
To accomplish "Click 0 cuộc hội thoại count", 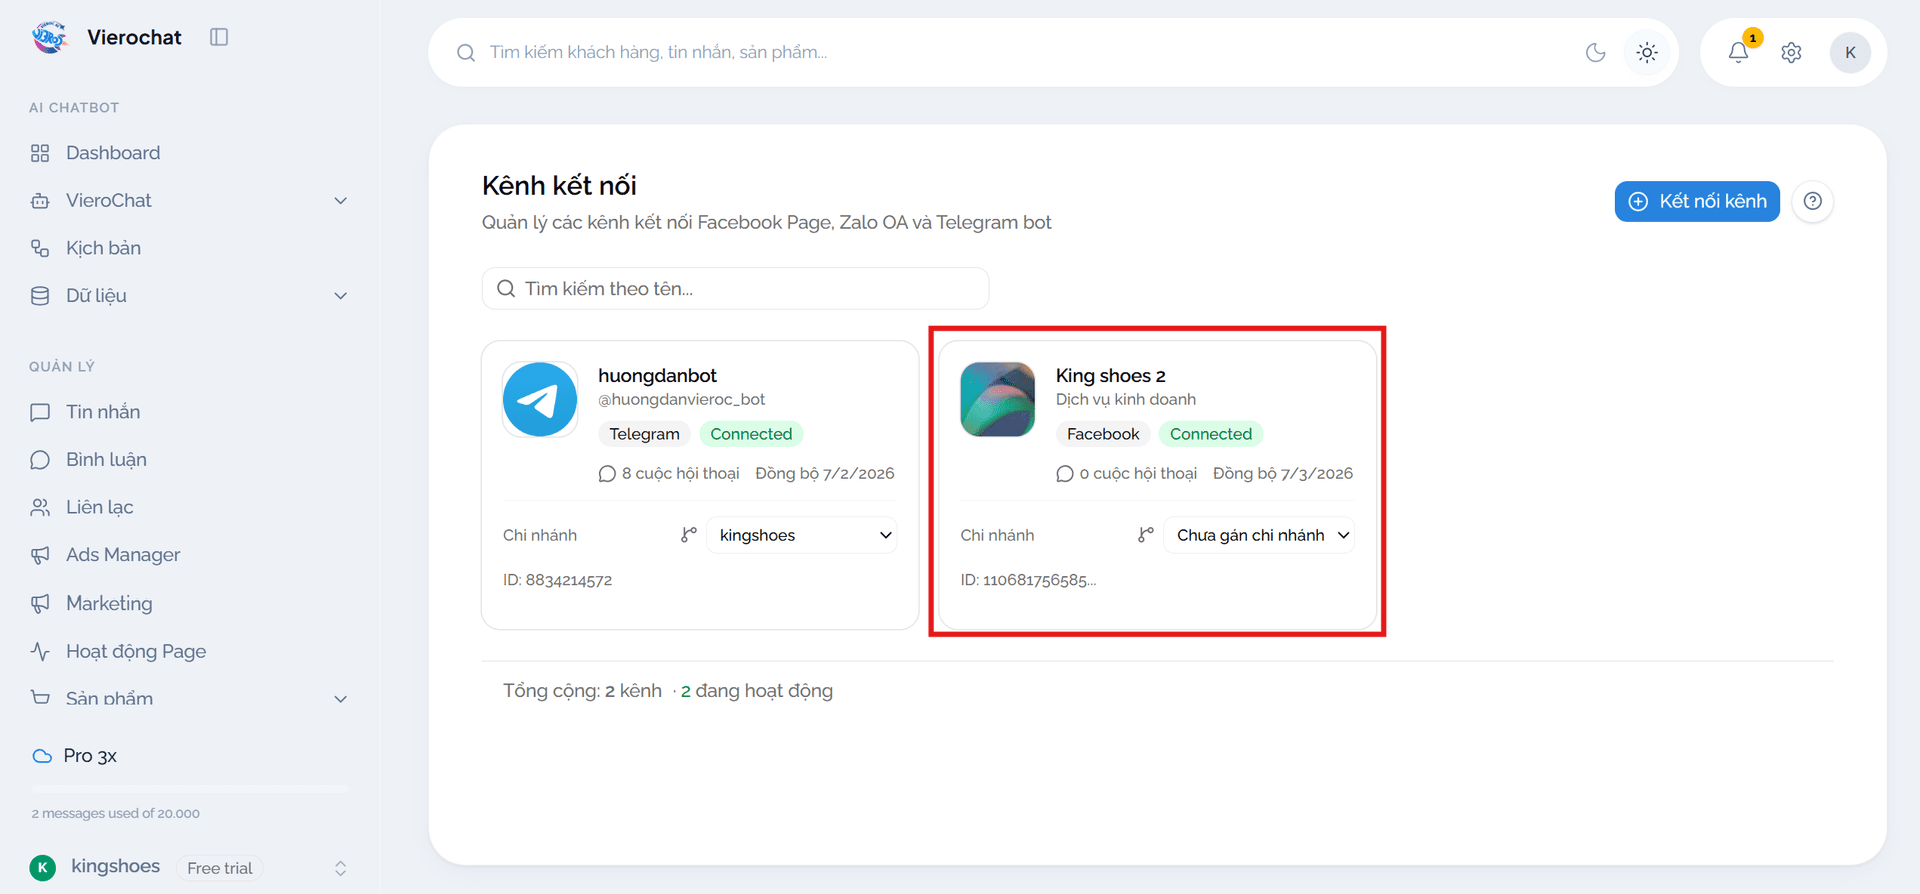I will tap(1127, 473).
